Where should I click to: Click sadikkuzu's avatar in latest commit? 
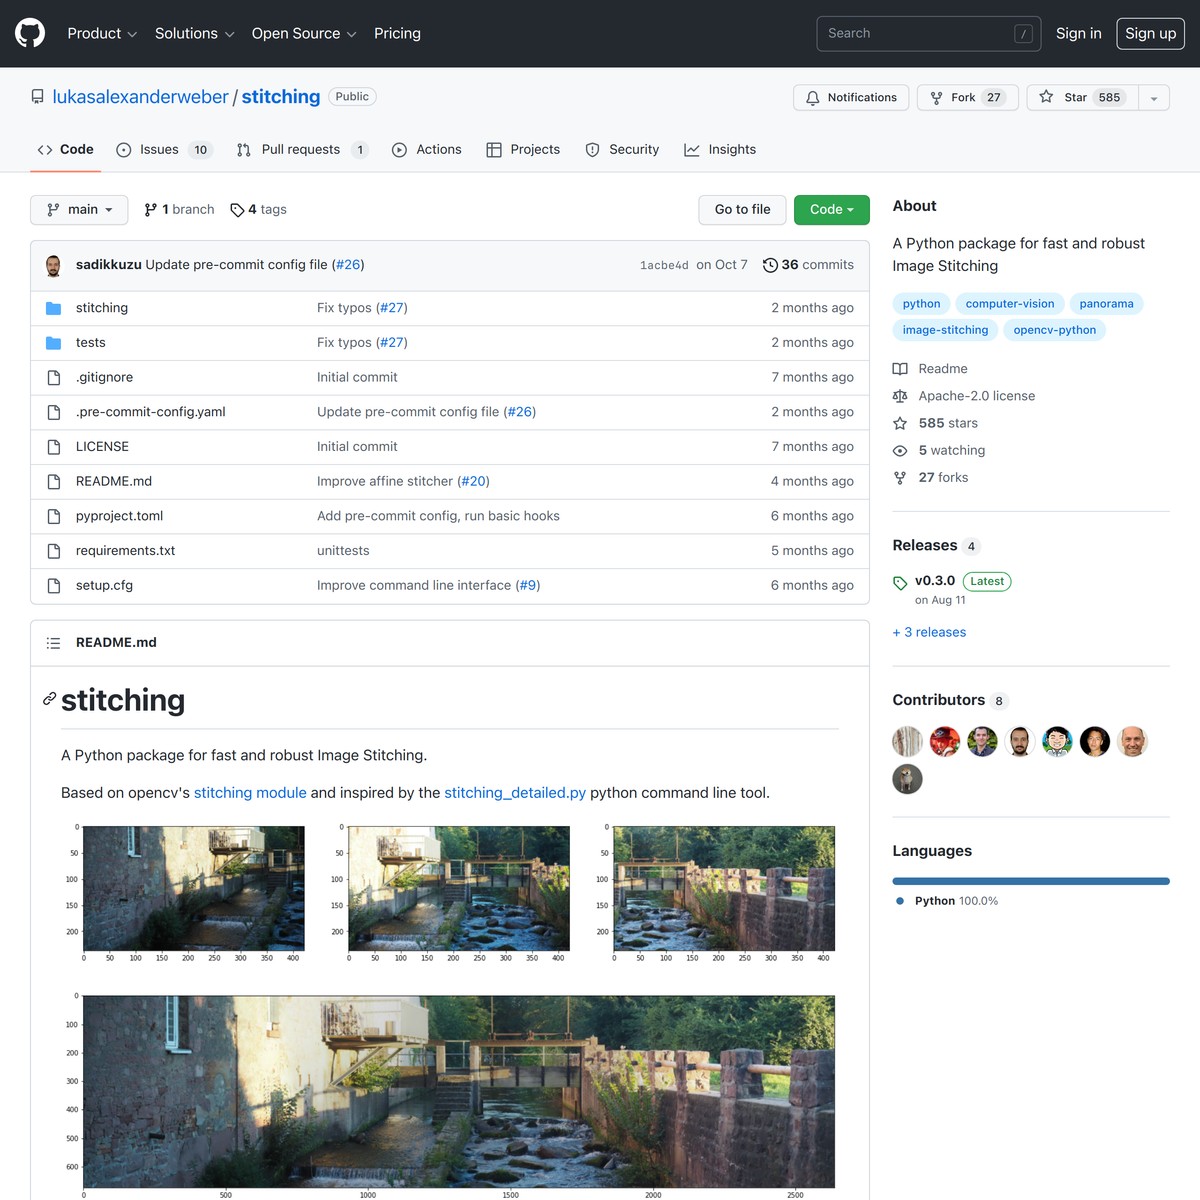point(54,265)
